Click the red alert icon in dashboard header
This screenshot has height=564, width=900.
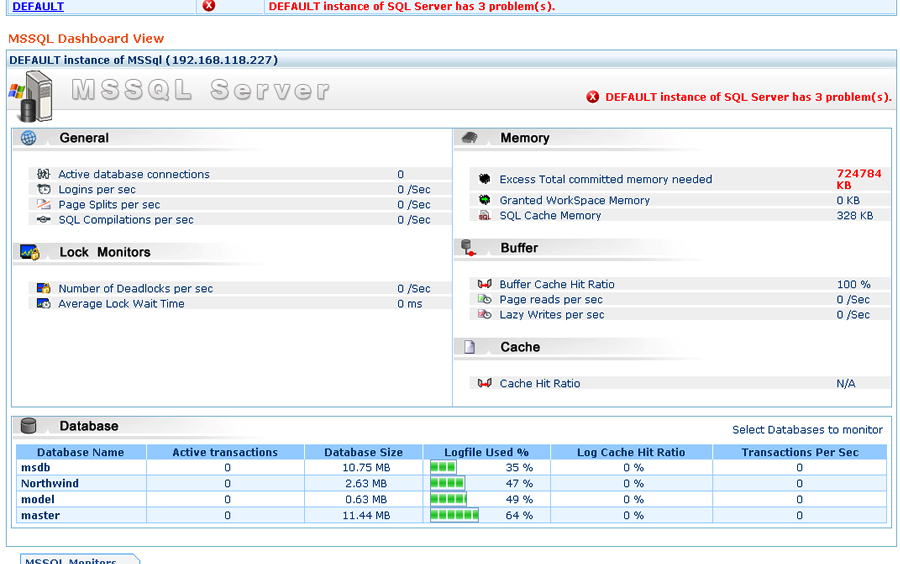[592, 97]
